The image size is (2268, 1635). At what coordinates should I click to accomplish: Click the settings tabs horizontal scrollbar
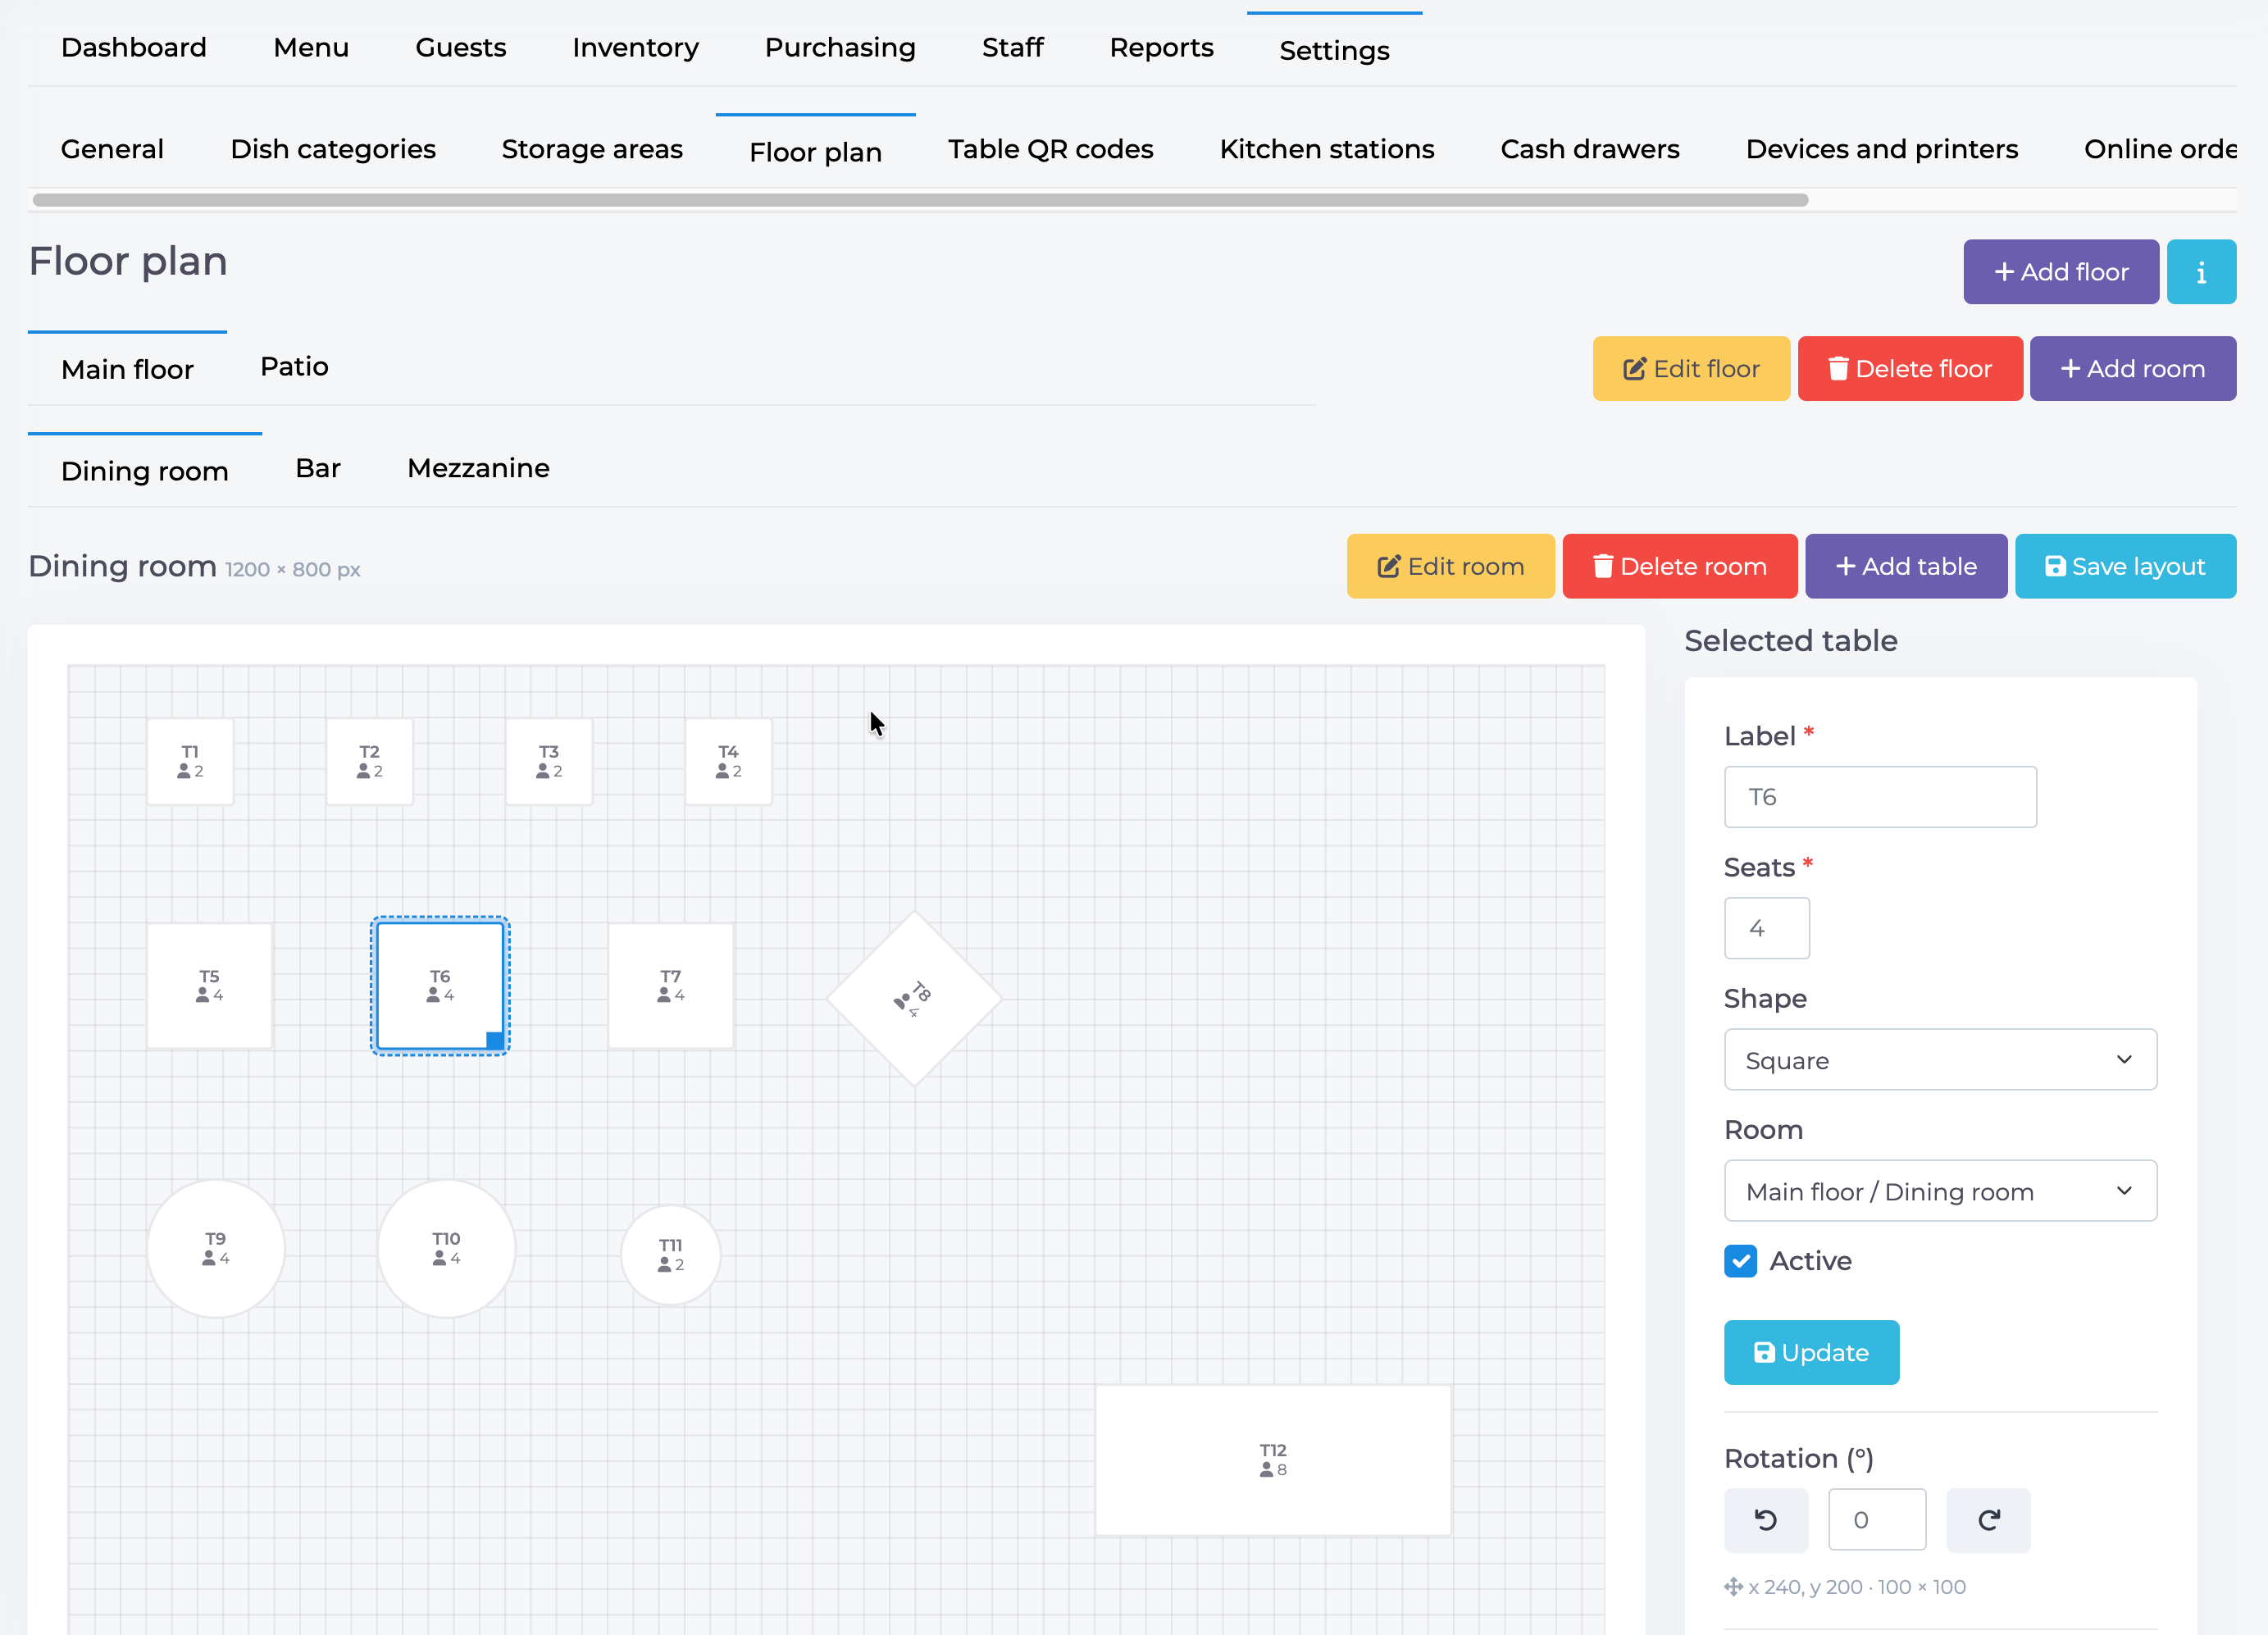920,199
